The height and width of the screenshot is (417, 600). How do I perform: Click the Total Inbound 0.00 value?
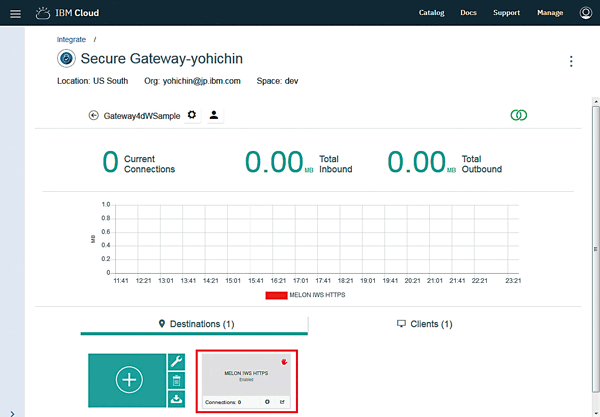click(x=274, y=162)
